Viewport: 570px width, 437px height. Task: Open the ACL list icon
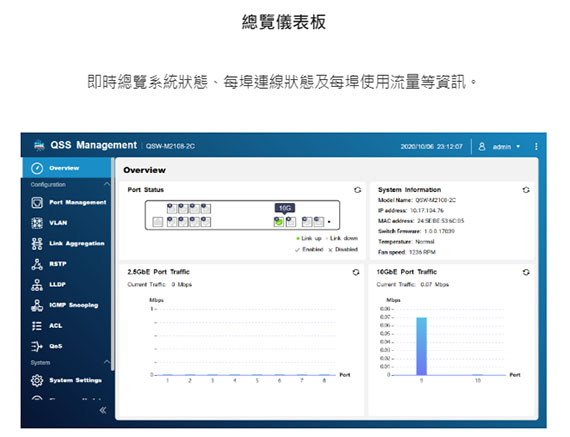(37, 326)
